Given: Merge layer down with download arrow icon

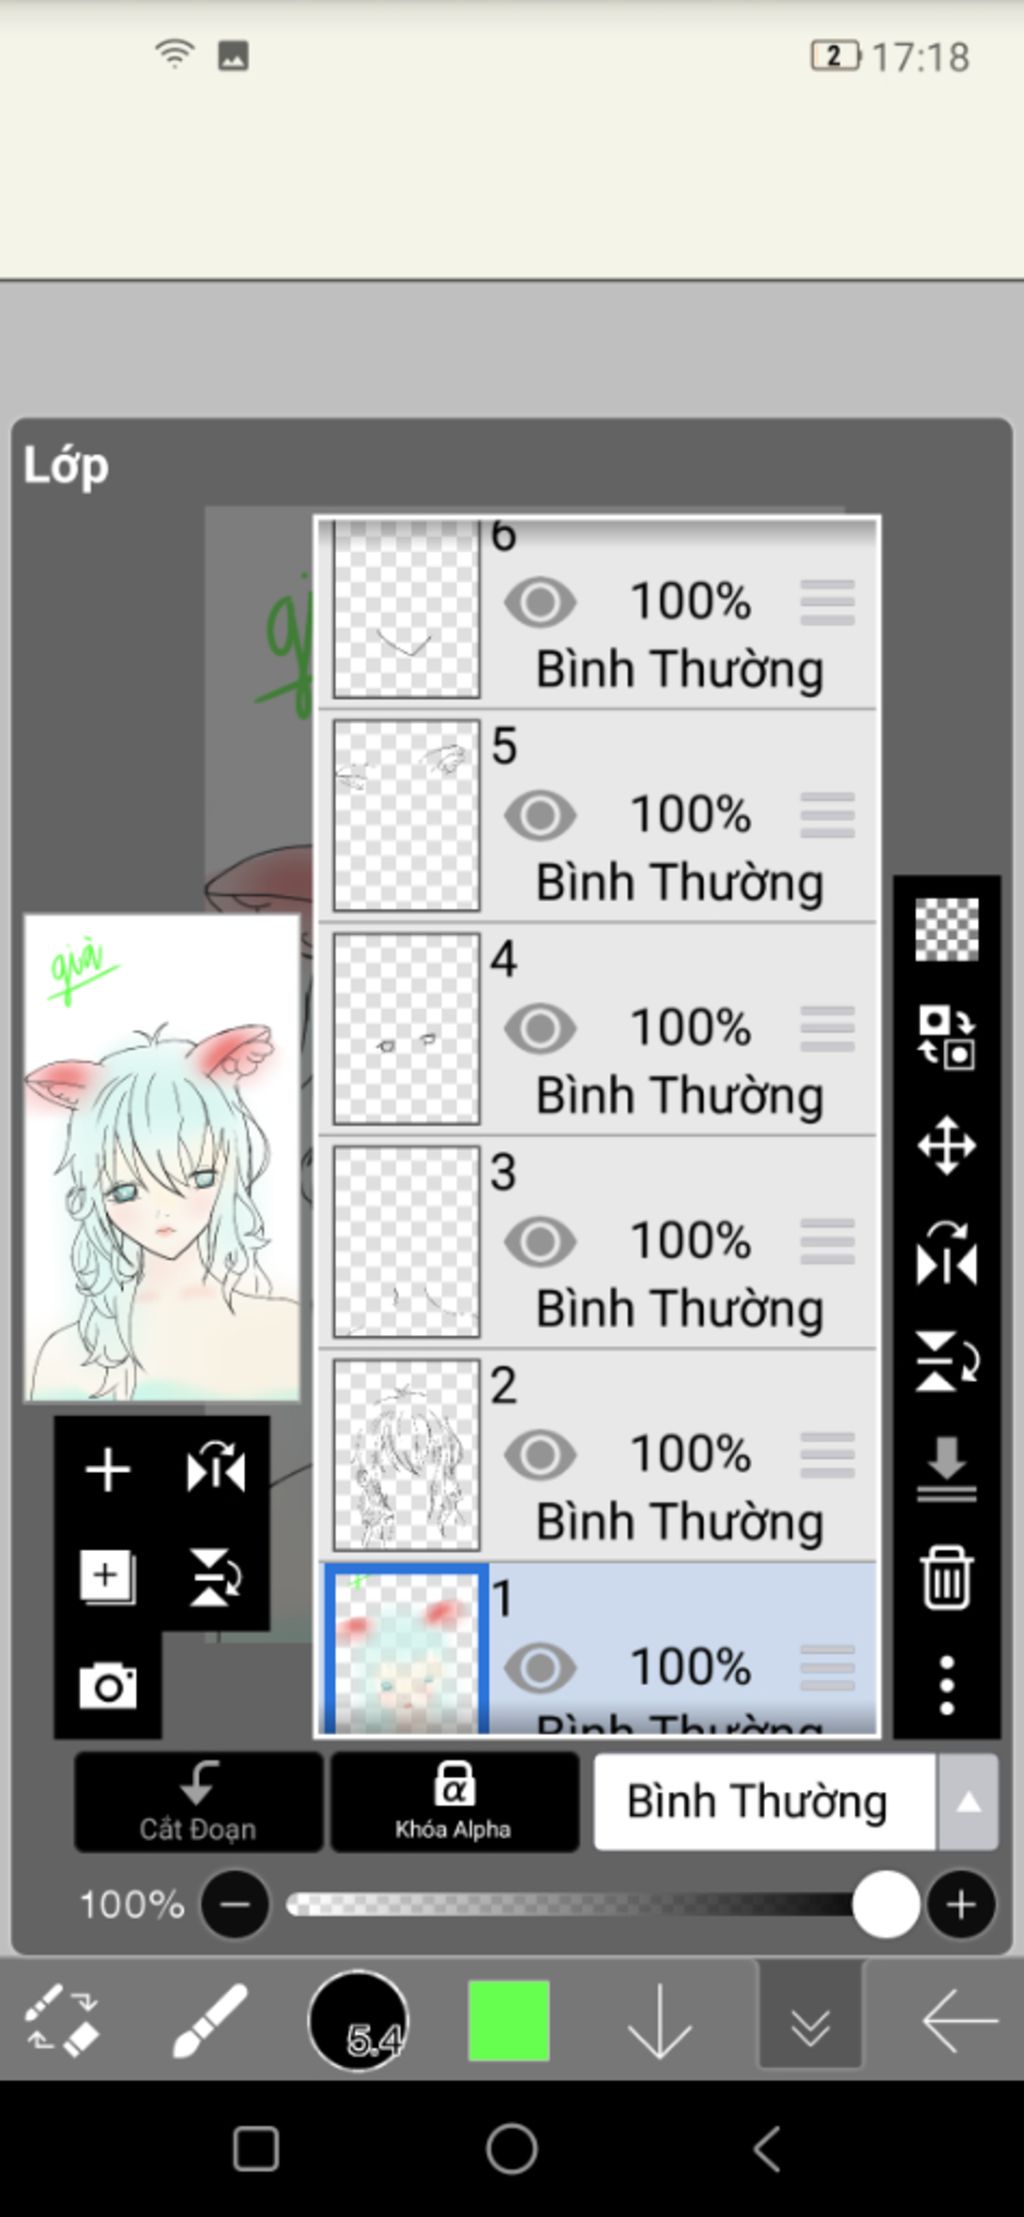Looking at the screenshot, I should [946, 1469].
